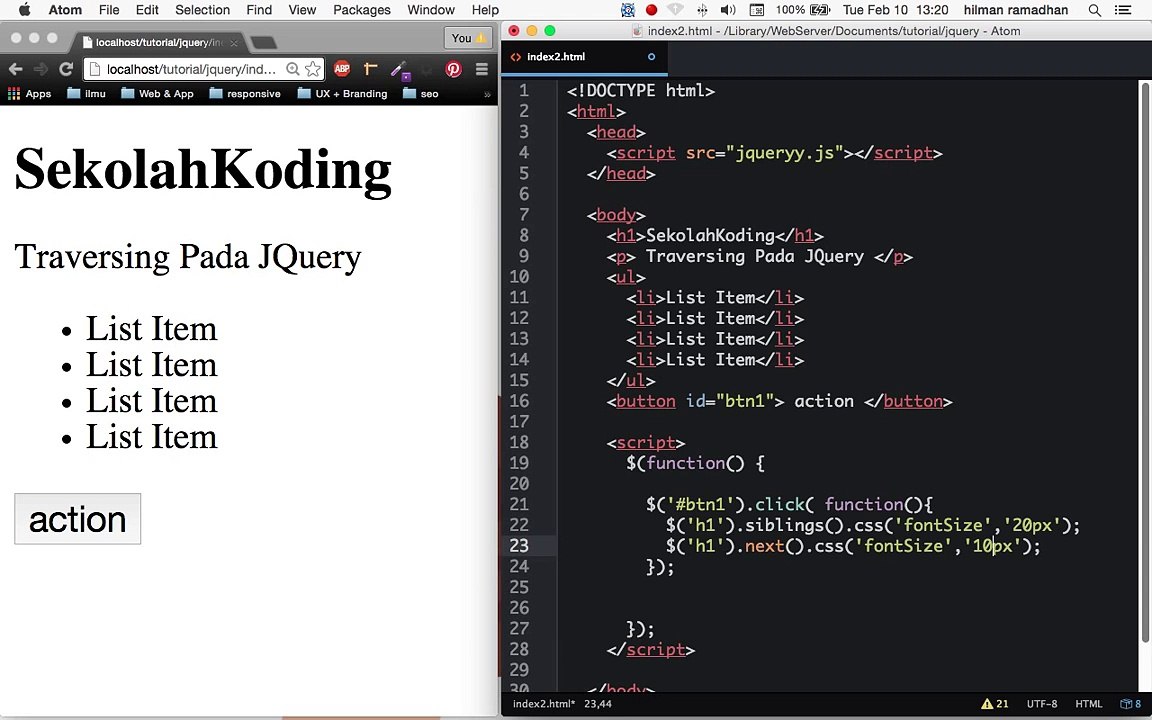Click the SekolahKoding heading on the page

click(203, 170)
